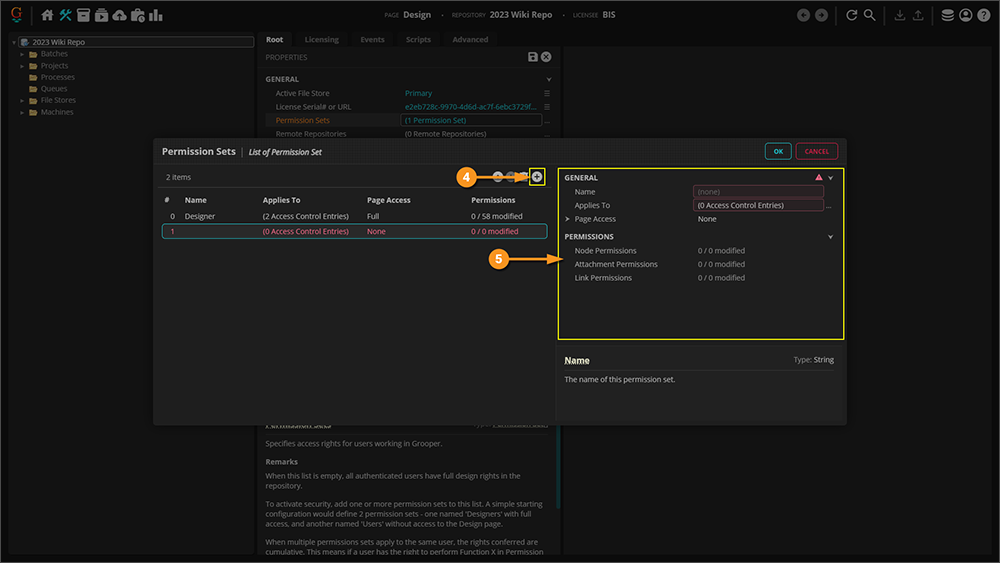Image resolution: width=1000 pixels, height=563 pixels.
Task: Open the user account icon
Action: [965, 15]
